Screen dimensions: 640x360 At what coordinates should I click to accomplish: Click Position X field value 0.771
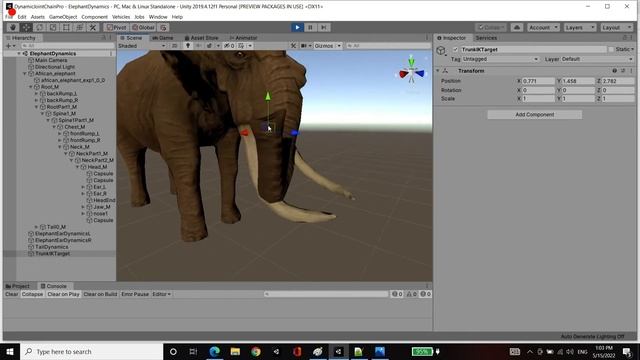[538, 81]
